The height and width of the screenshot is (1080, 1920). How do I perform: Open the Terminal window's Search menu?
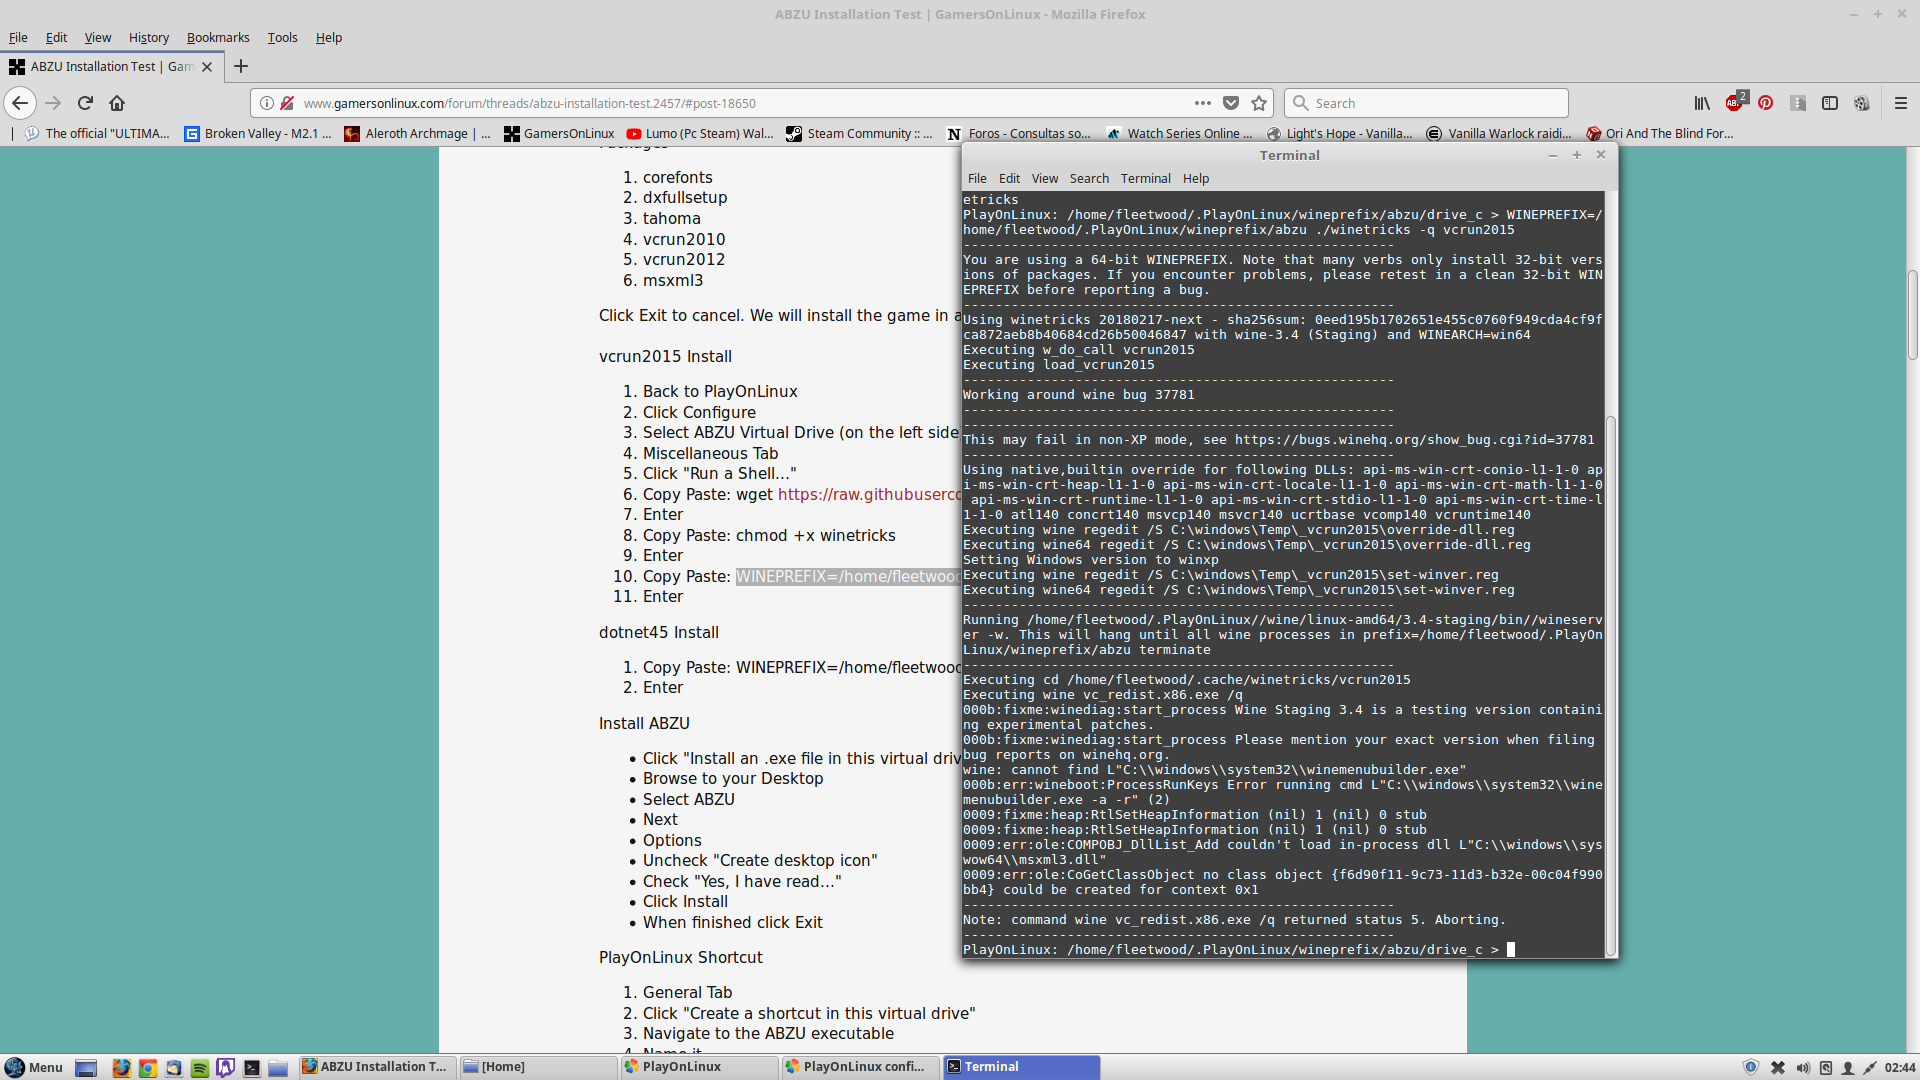pos(1089,178)
